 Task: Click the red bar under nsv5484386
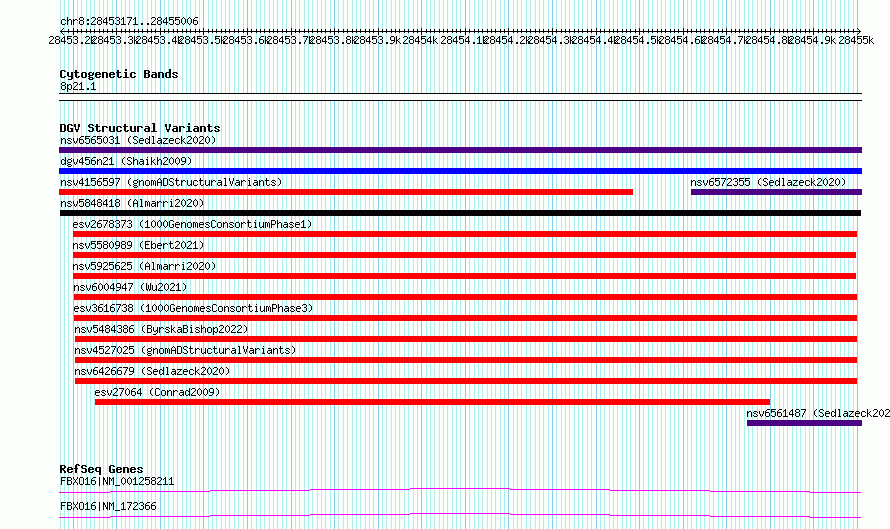pos(466,339)
